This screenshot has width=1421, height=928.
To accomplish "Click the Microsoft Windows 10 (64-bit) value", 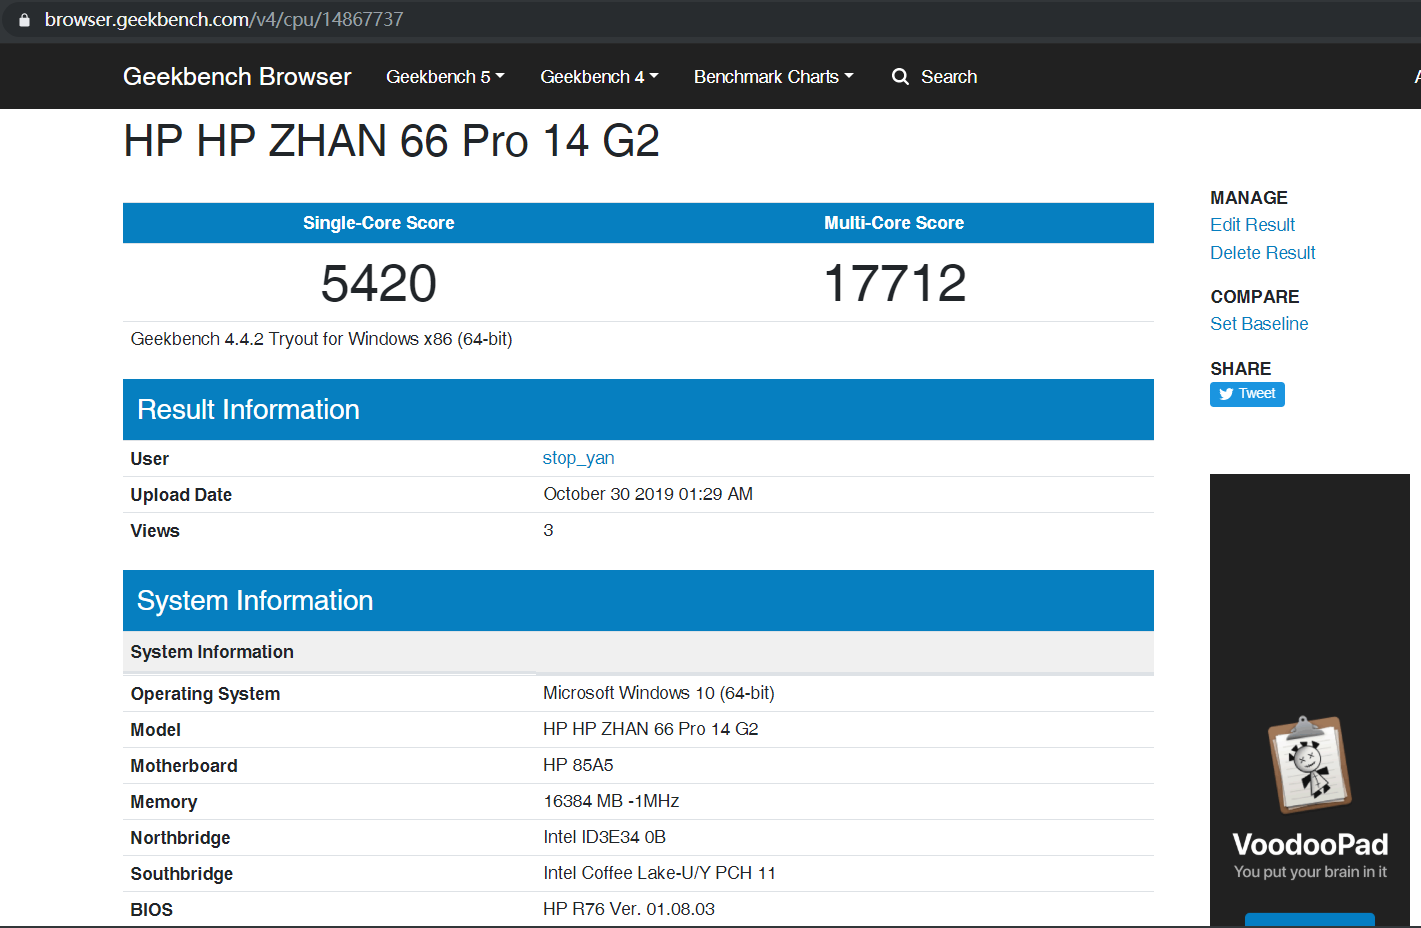I will click(659, 693).
